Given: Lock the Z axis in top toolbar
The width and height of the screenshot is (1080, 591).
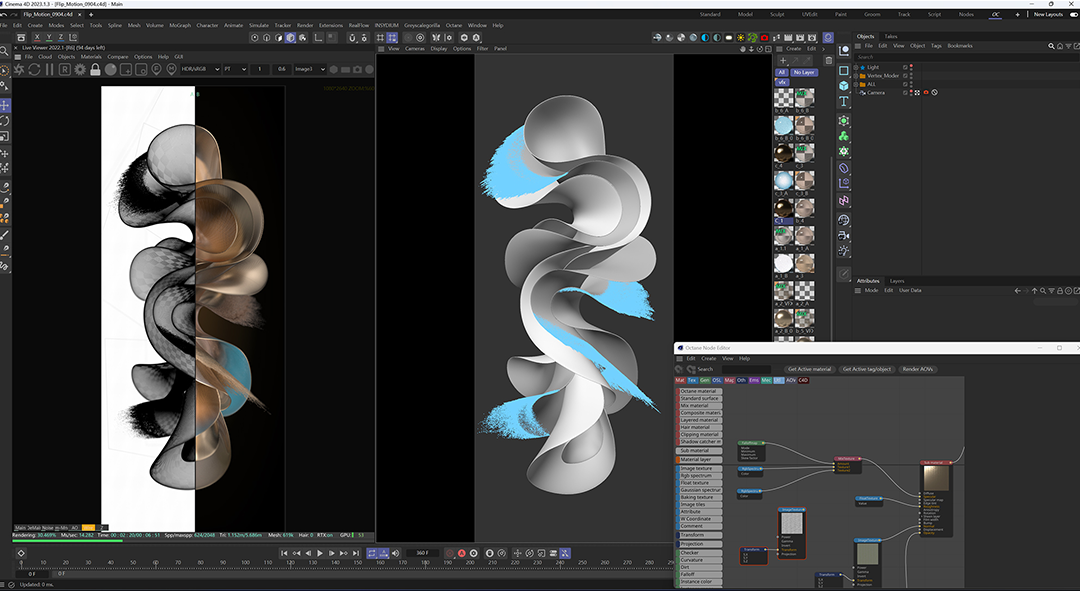Looking at the screenshot, I should 61,37.
